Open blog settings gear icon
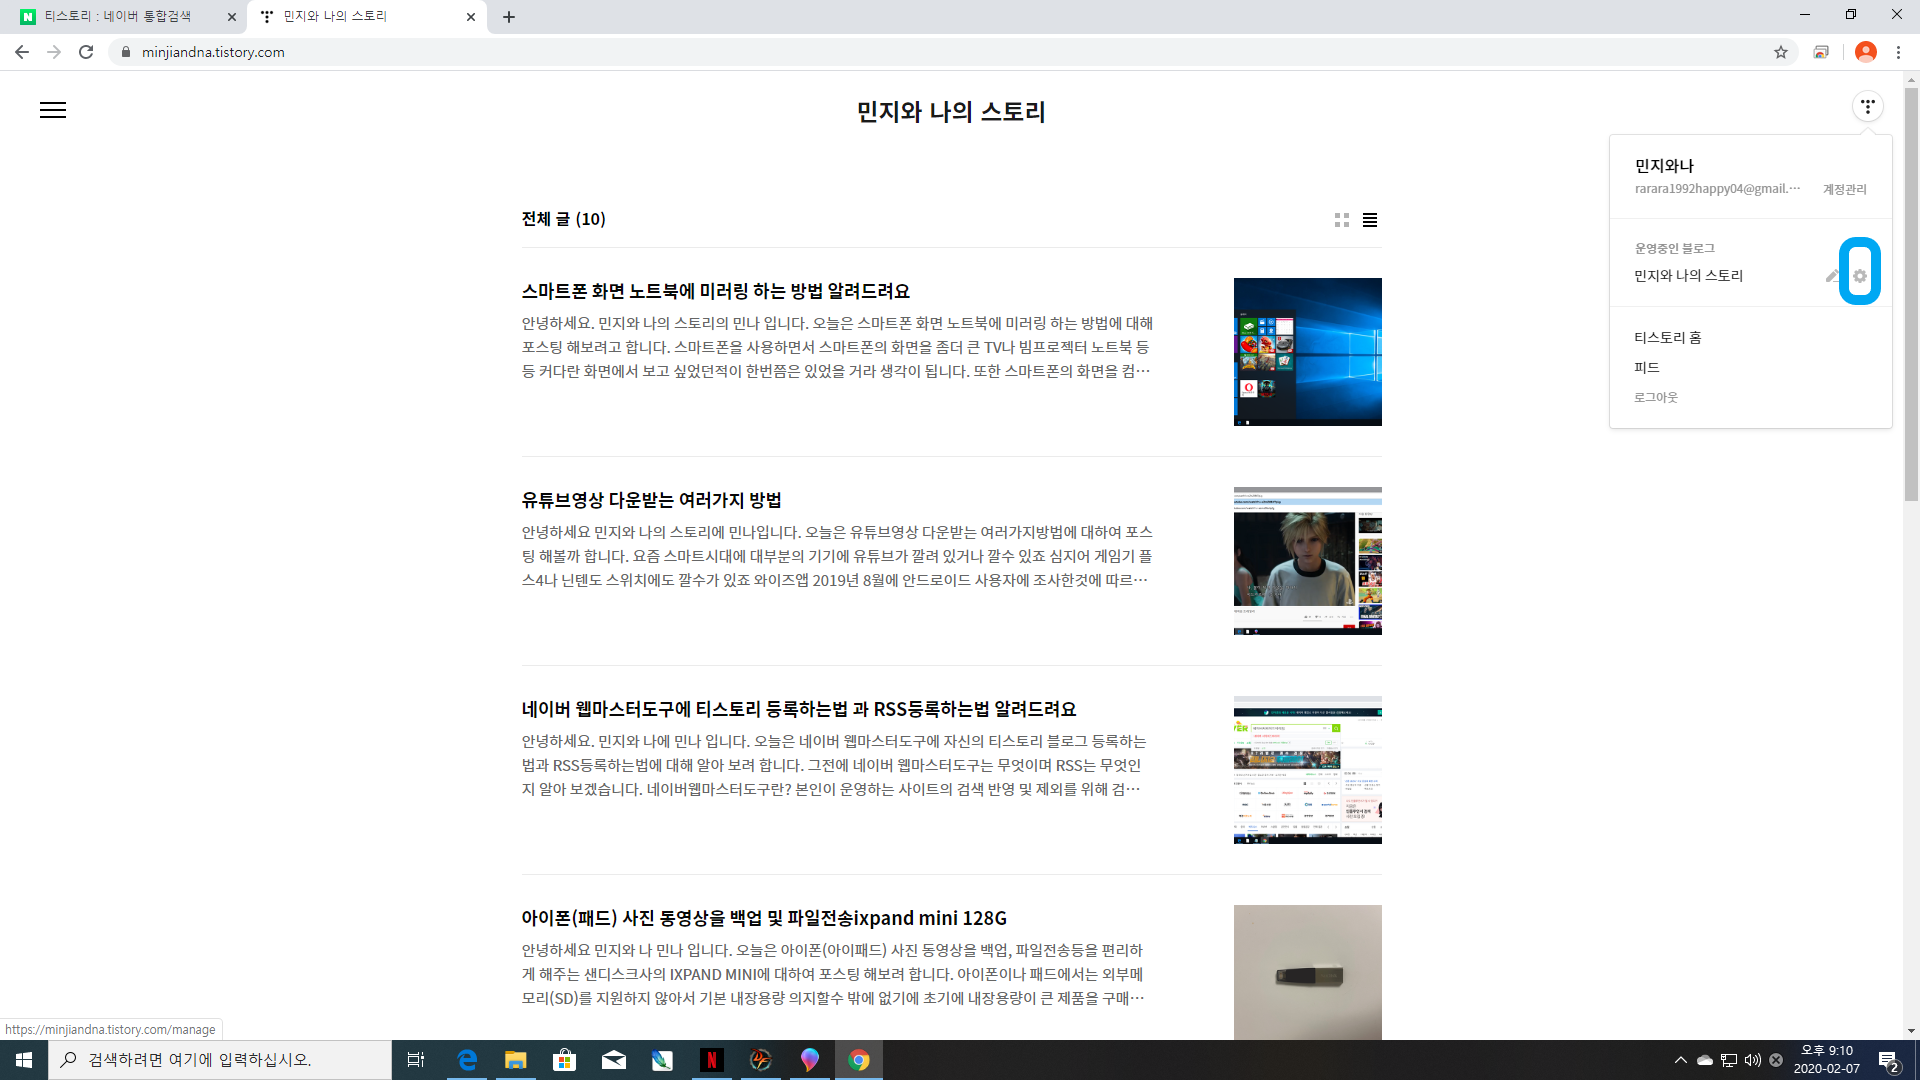The width and height of the screenshot is (1920, 1080). 1859,276
